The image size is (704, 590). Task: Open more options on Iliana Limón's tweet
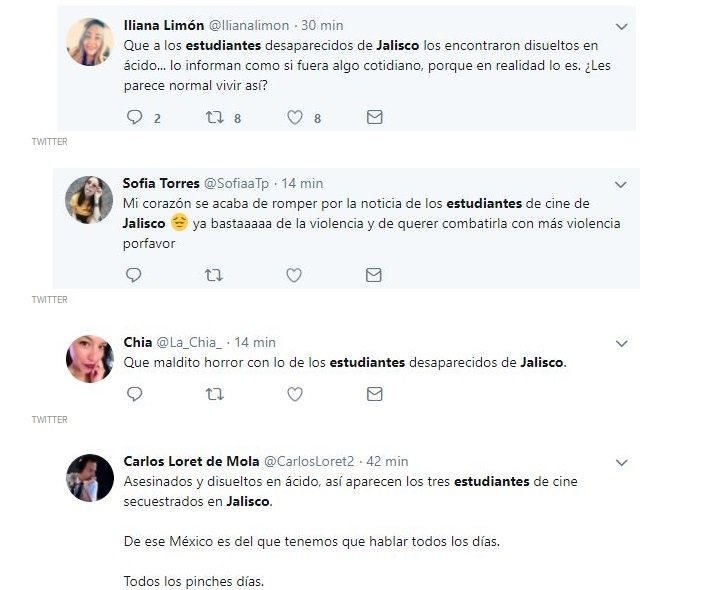tap(622, 26)
